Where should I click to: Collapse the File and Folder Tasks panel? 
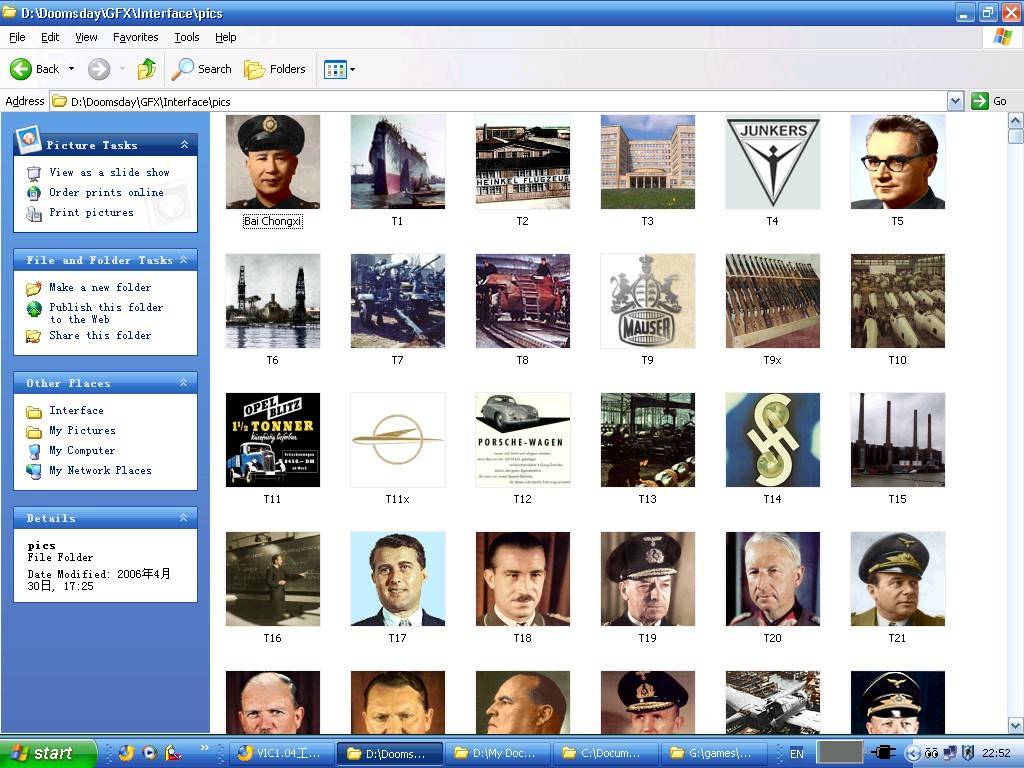[x=184, y=260]
